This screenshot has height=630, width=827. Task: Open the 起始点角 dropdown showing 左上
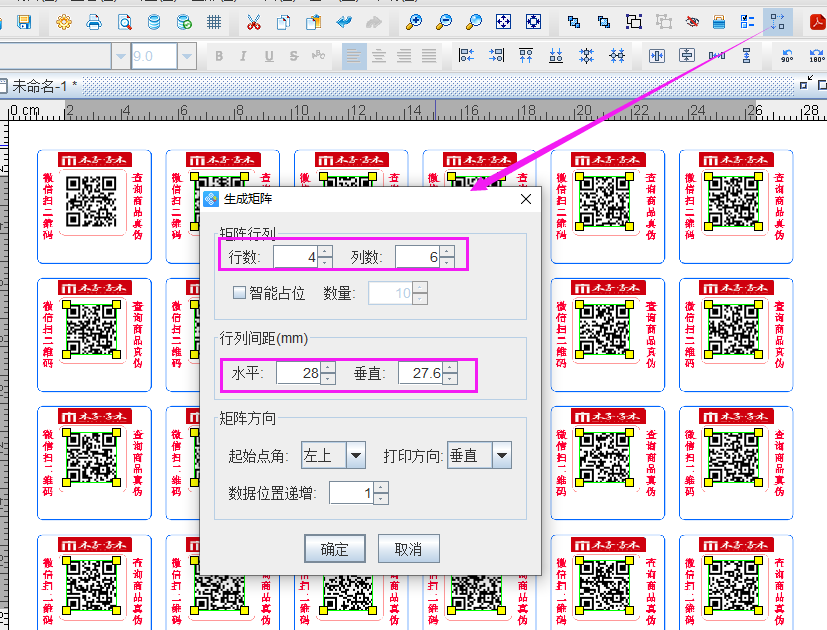tap(332, 455)
